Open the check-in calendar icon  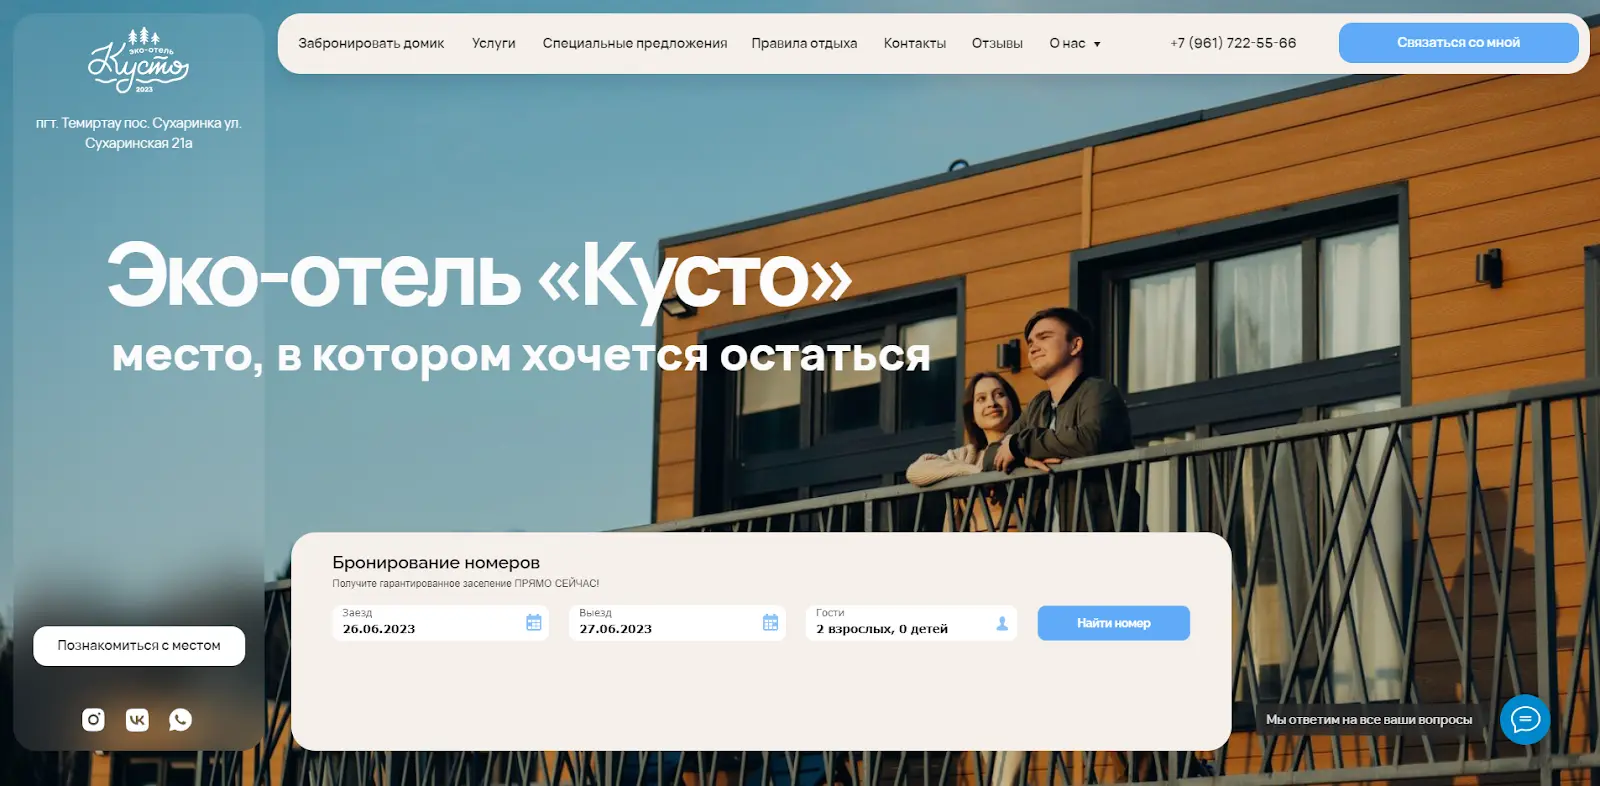534,623
